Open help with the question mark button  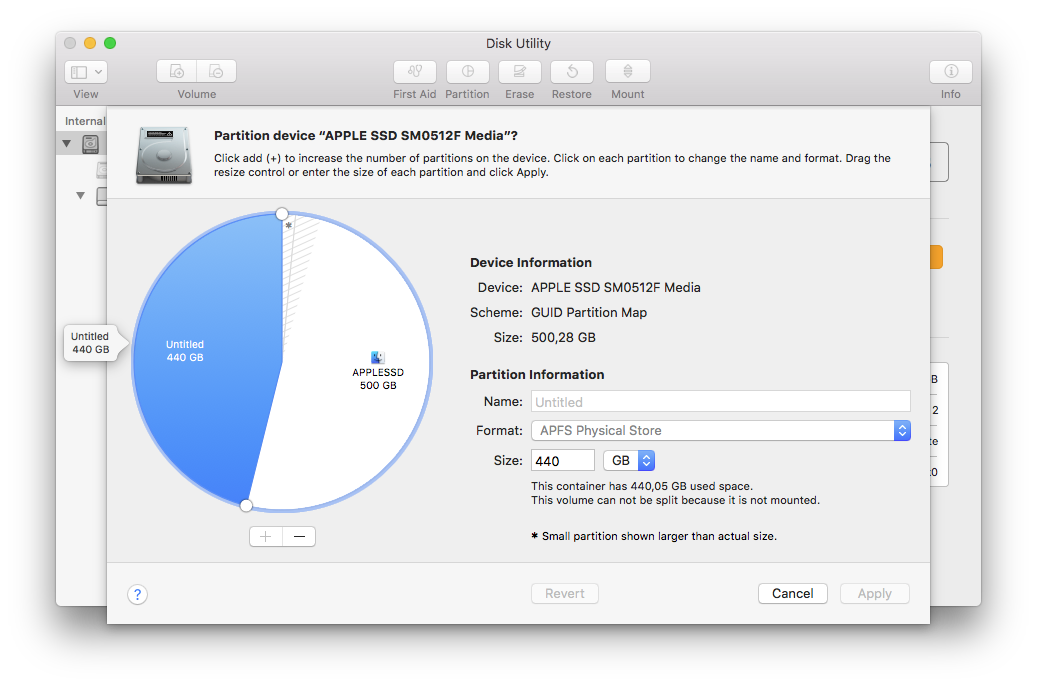(x=138, y=594)
